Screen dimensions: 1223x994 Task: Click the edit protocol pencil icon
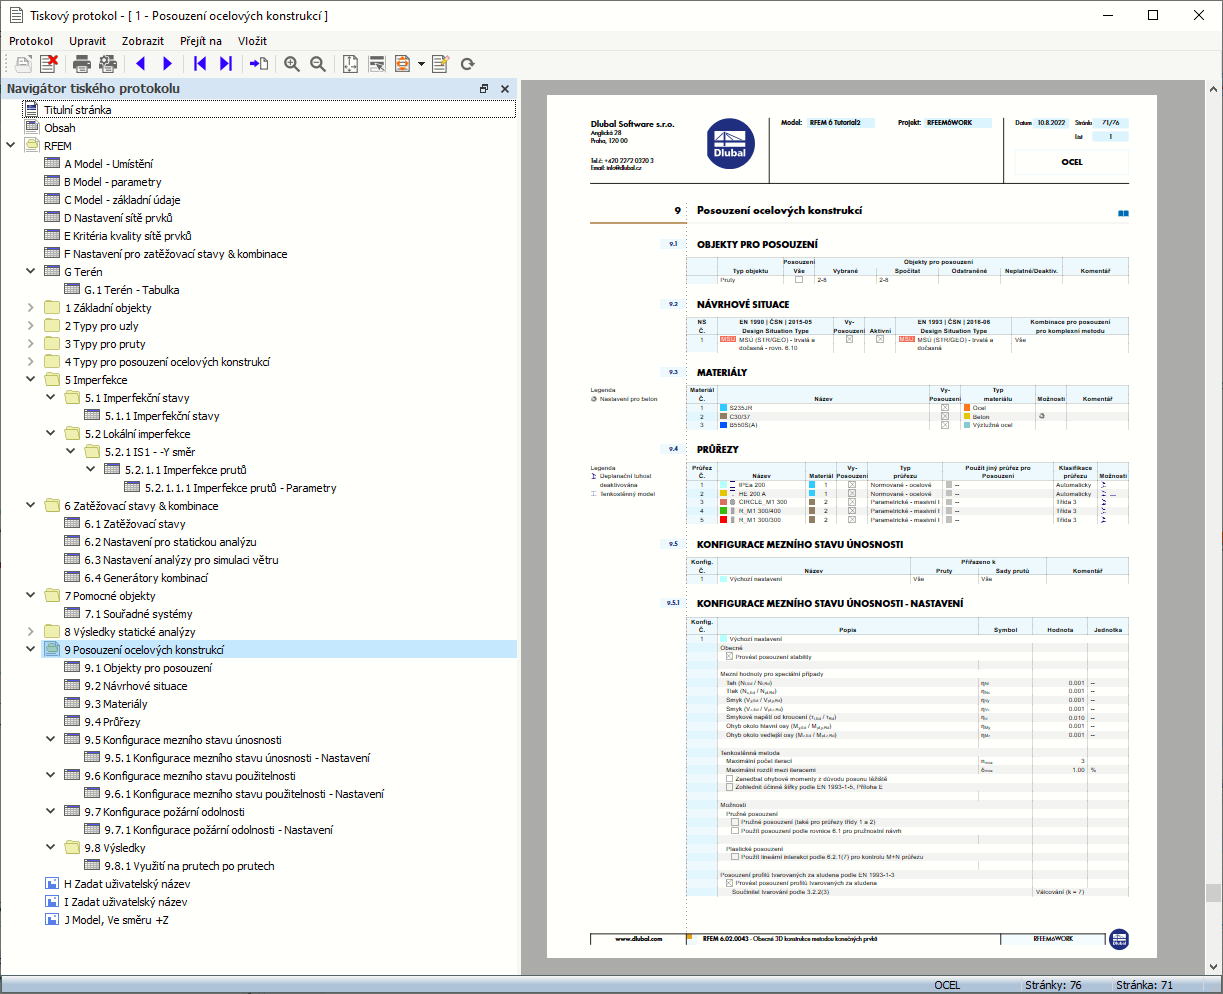coord(441,64)
